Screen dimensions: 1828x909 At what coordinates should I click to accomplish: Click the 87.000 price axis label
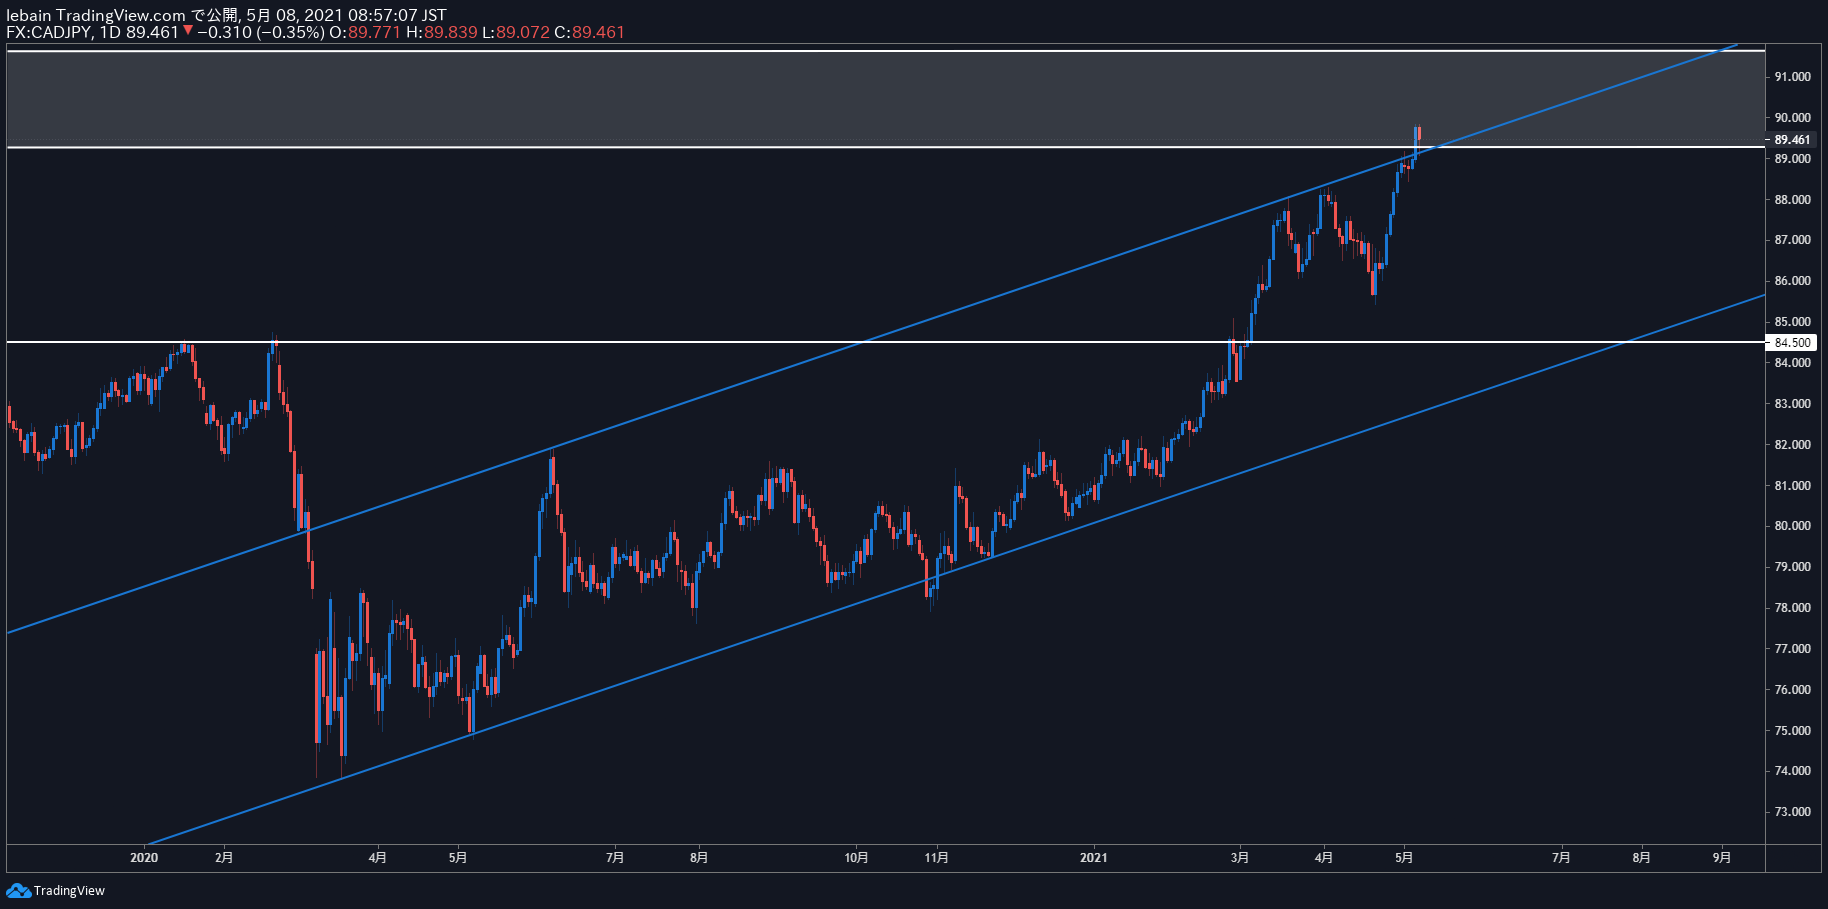coord(1792,240)
